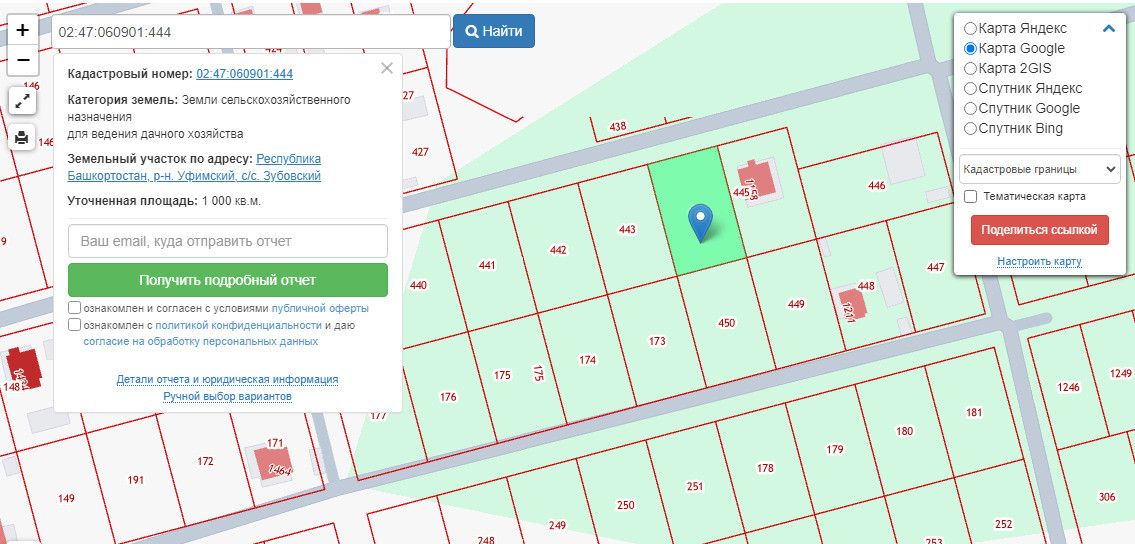Select parcel 176 on the map
The width and height of the screenshot is (1135, 544).
(x=448, y=396)
